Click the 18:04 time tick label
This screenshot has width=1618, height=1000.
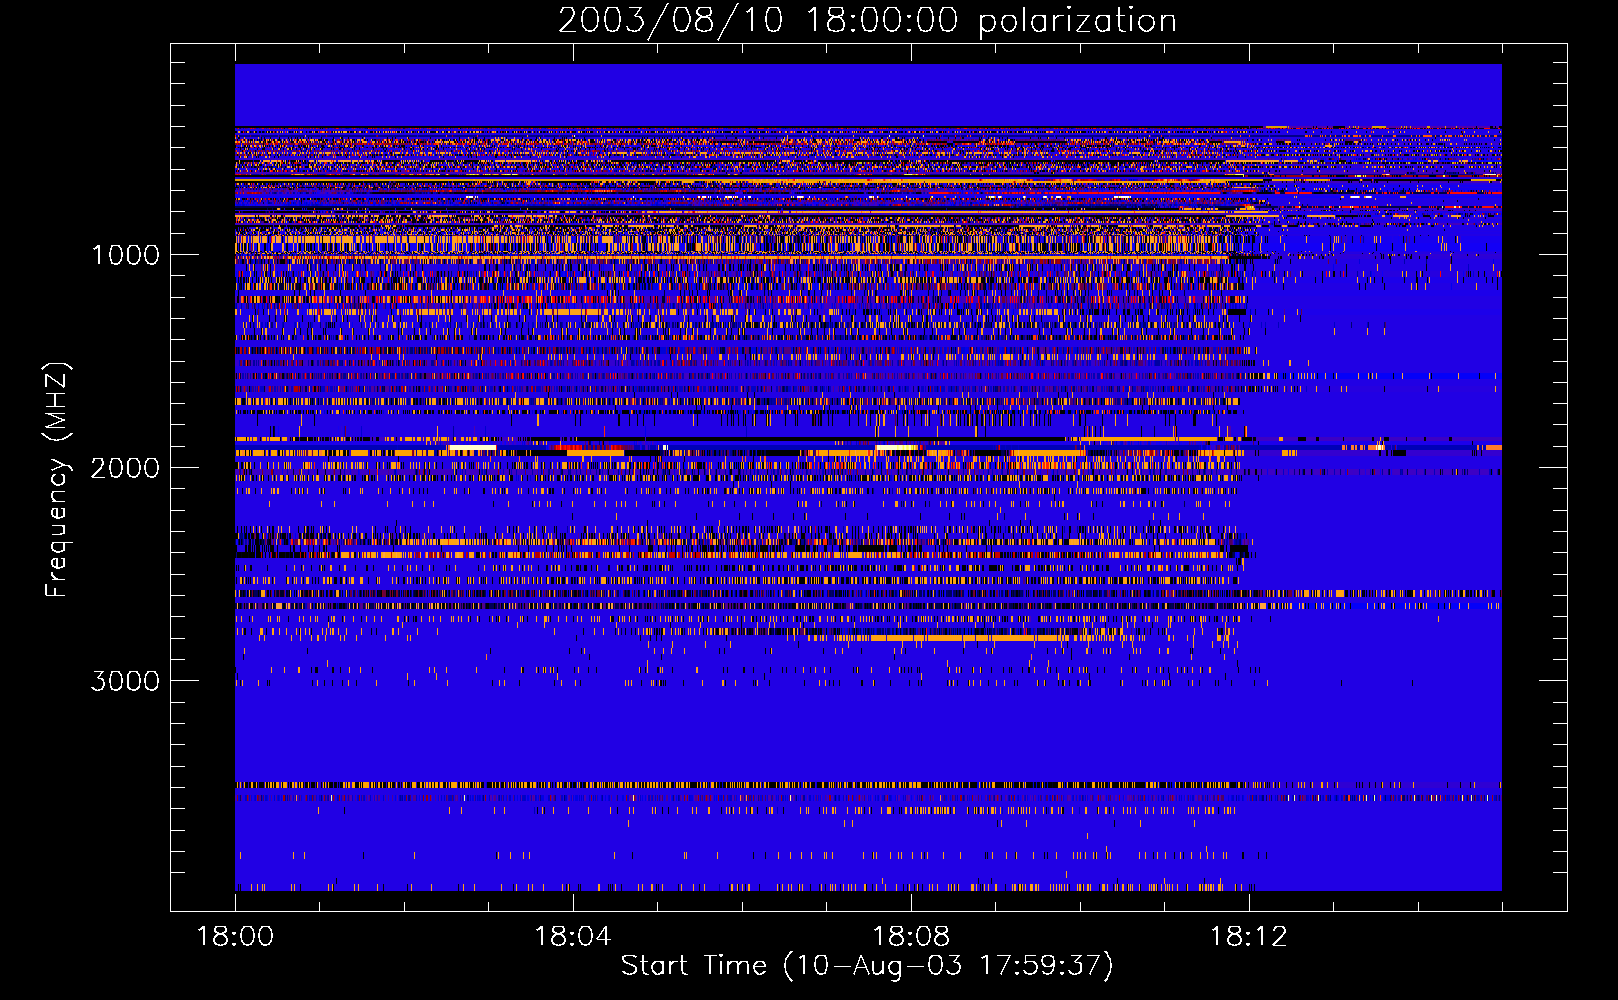pos(573,937)
